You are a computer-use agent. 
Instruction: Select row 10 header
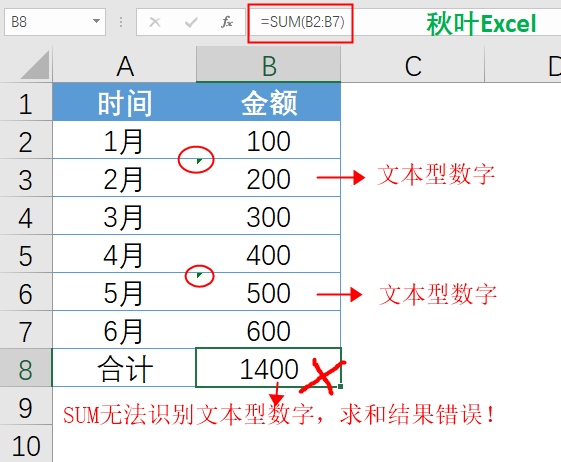pos(26,444)
